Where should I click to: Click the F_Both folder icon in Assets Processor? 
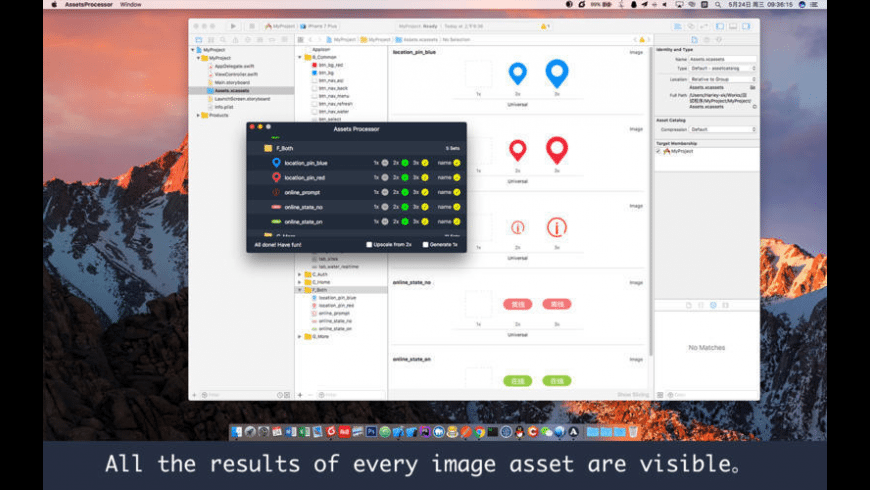click(268, 148)
